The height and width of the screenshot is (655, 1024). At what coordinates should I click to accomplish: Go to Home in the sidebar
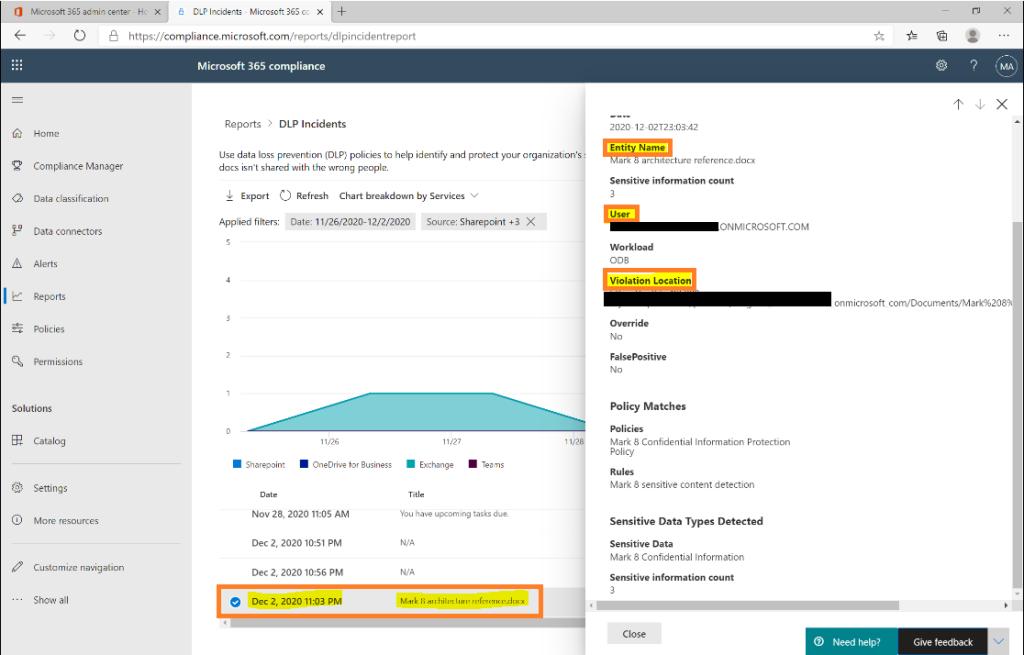click(46, 133)
